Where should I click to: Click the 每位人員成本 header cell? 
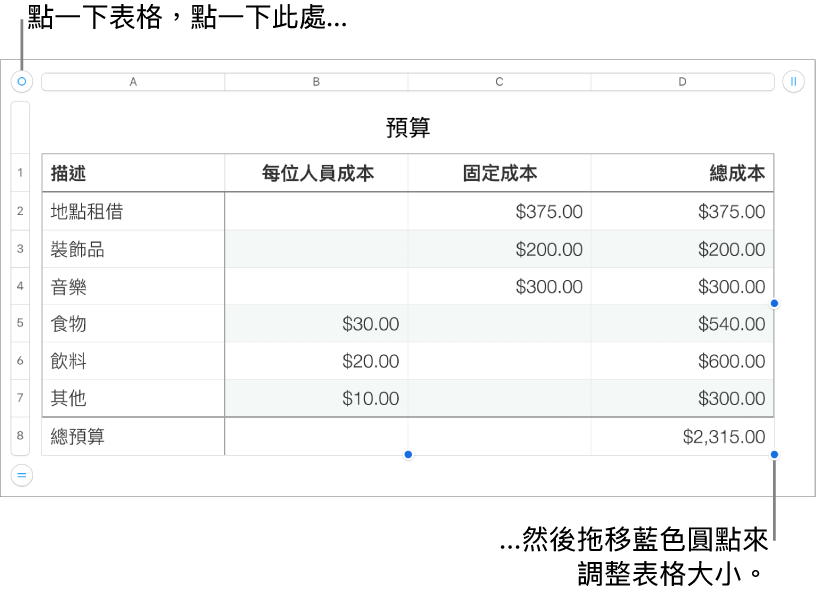coord(316,173)
